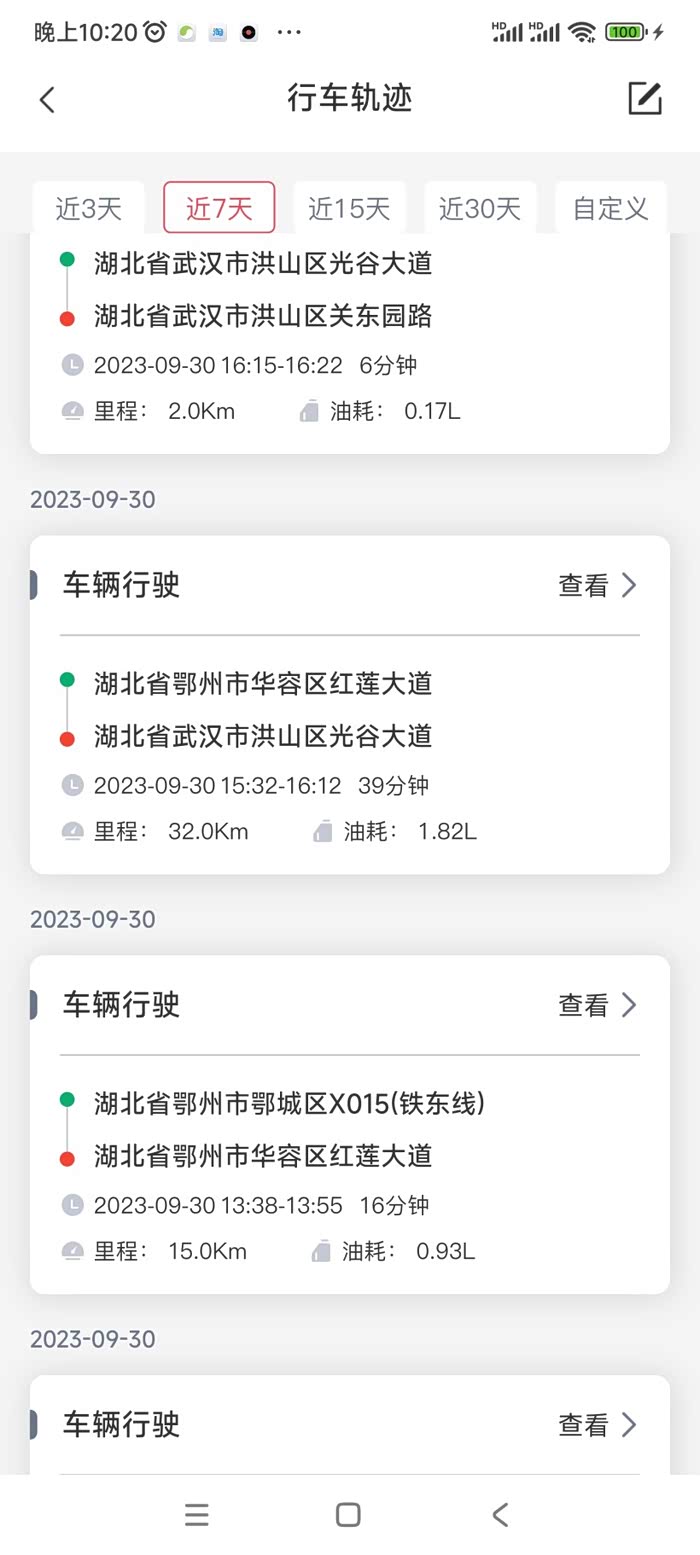Switch to 近30天 range
Viewport: 700px width, 1555px height.
coord(480,208)
